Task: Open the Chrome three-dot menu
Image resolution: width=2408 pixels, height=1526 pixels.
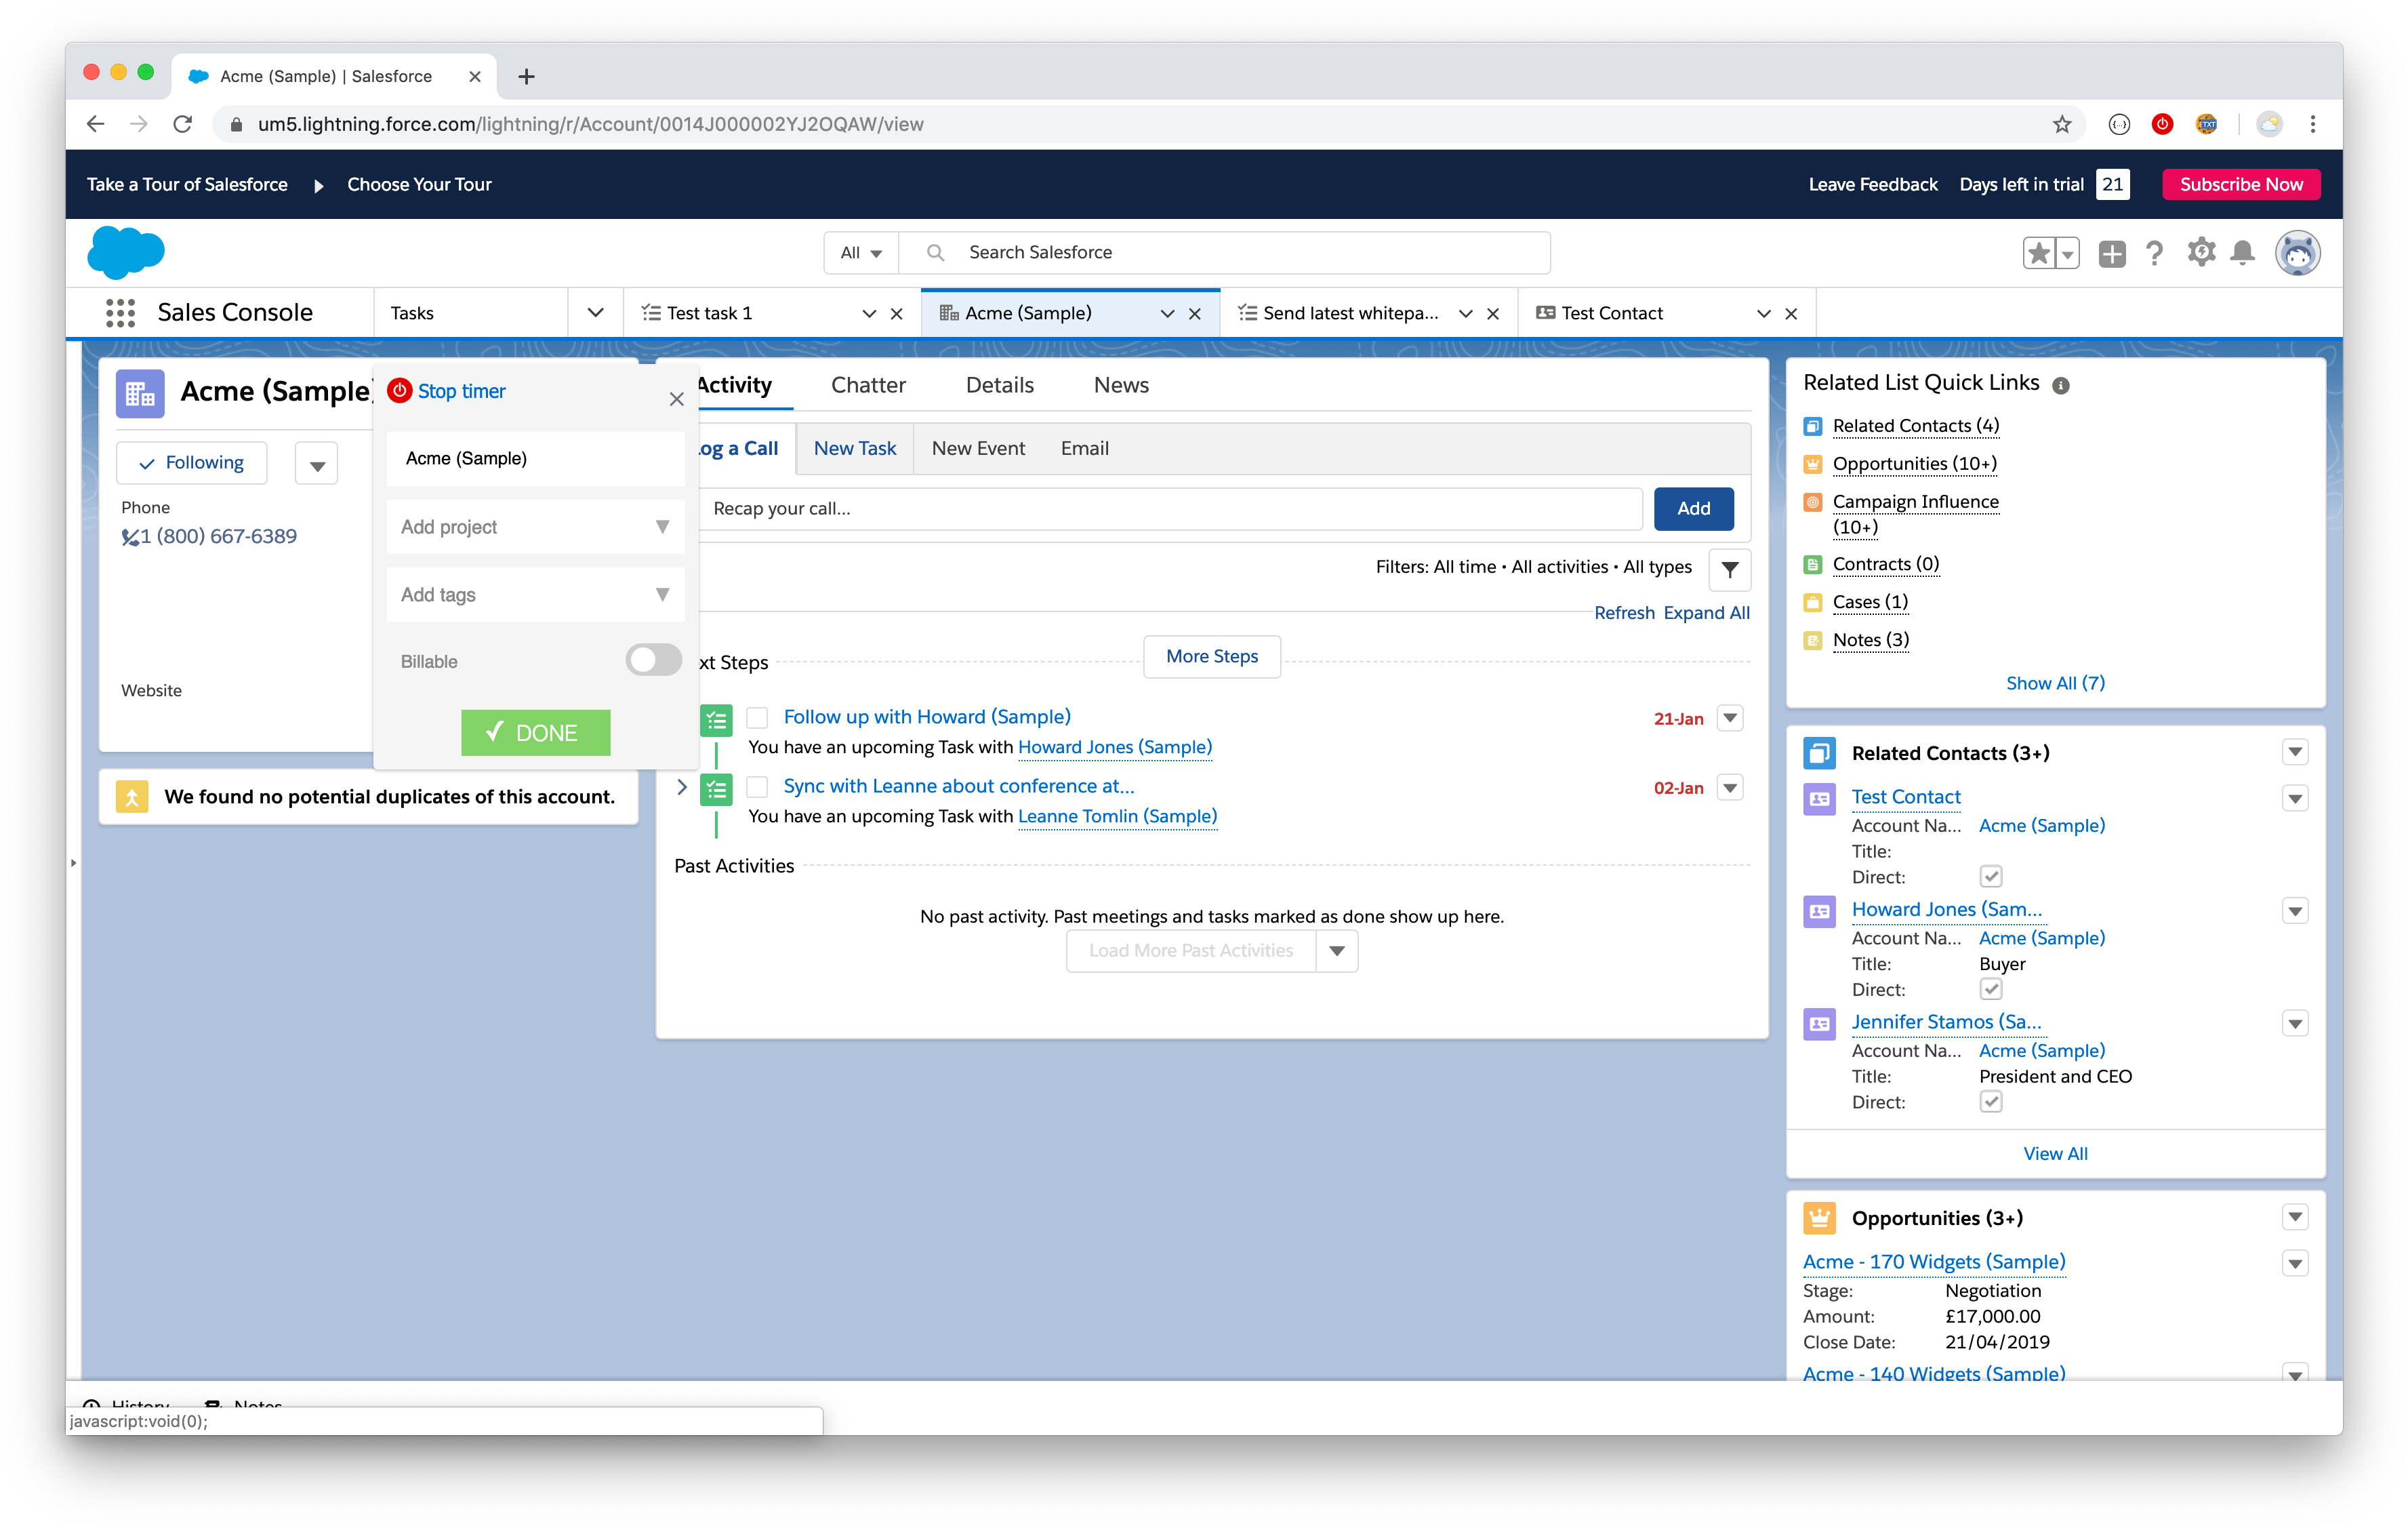Action: pyautogui.click(x=2312, y=124)
